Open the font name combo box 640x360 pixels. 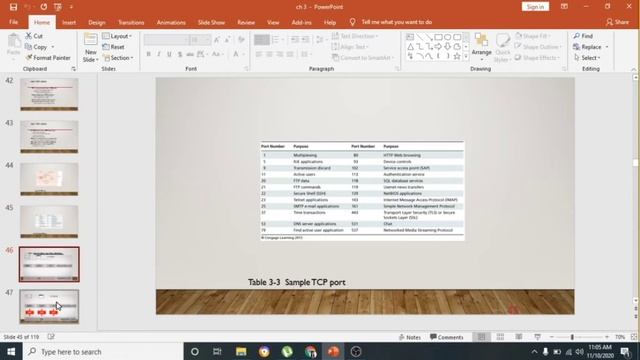point(166,40)
